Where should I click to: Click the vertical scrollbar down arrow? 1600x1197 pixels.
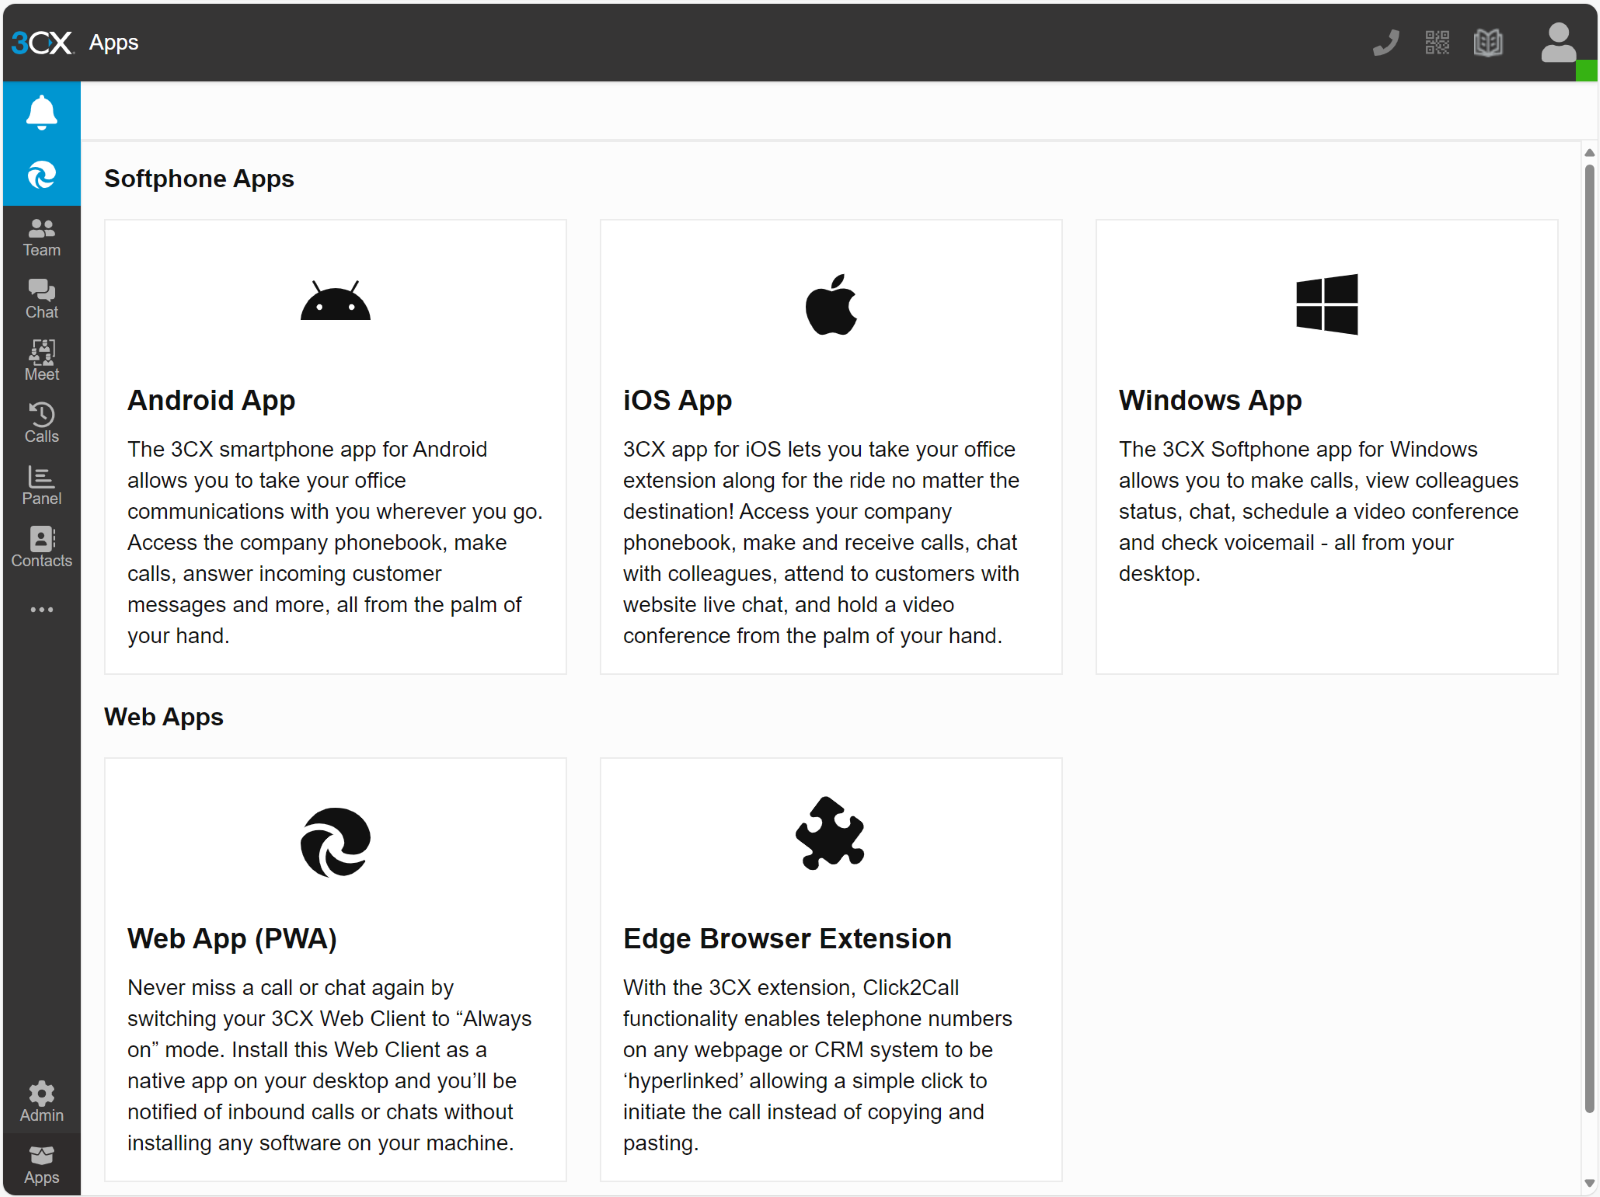(1589, 1183)
